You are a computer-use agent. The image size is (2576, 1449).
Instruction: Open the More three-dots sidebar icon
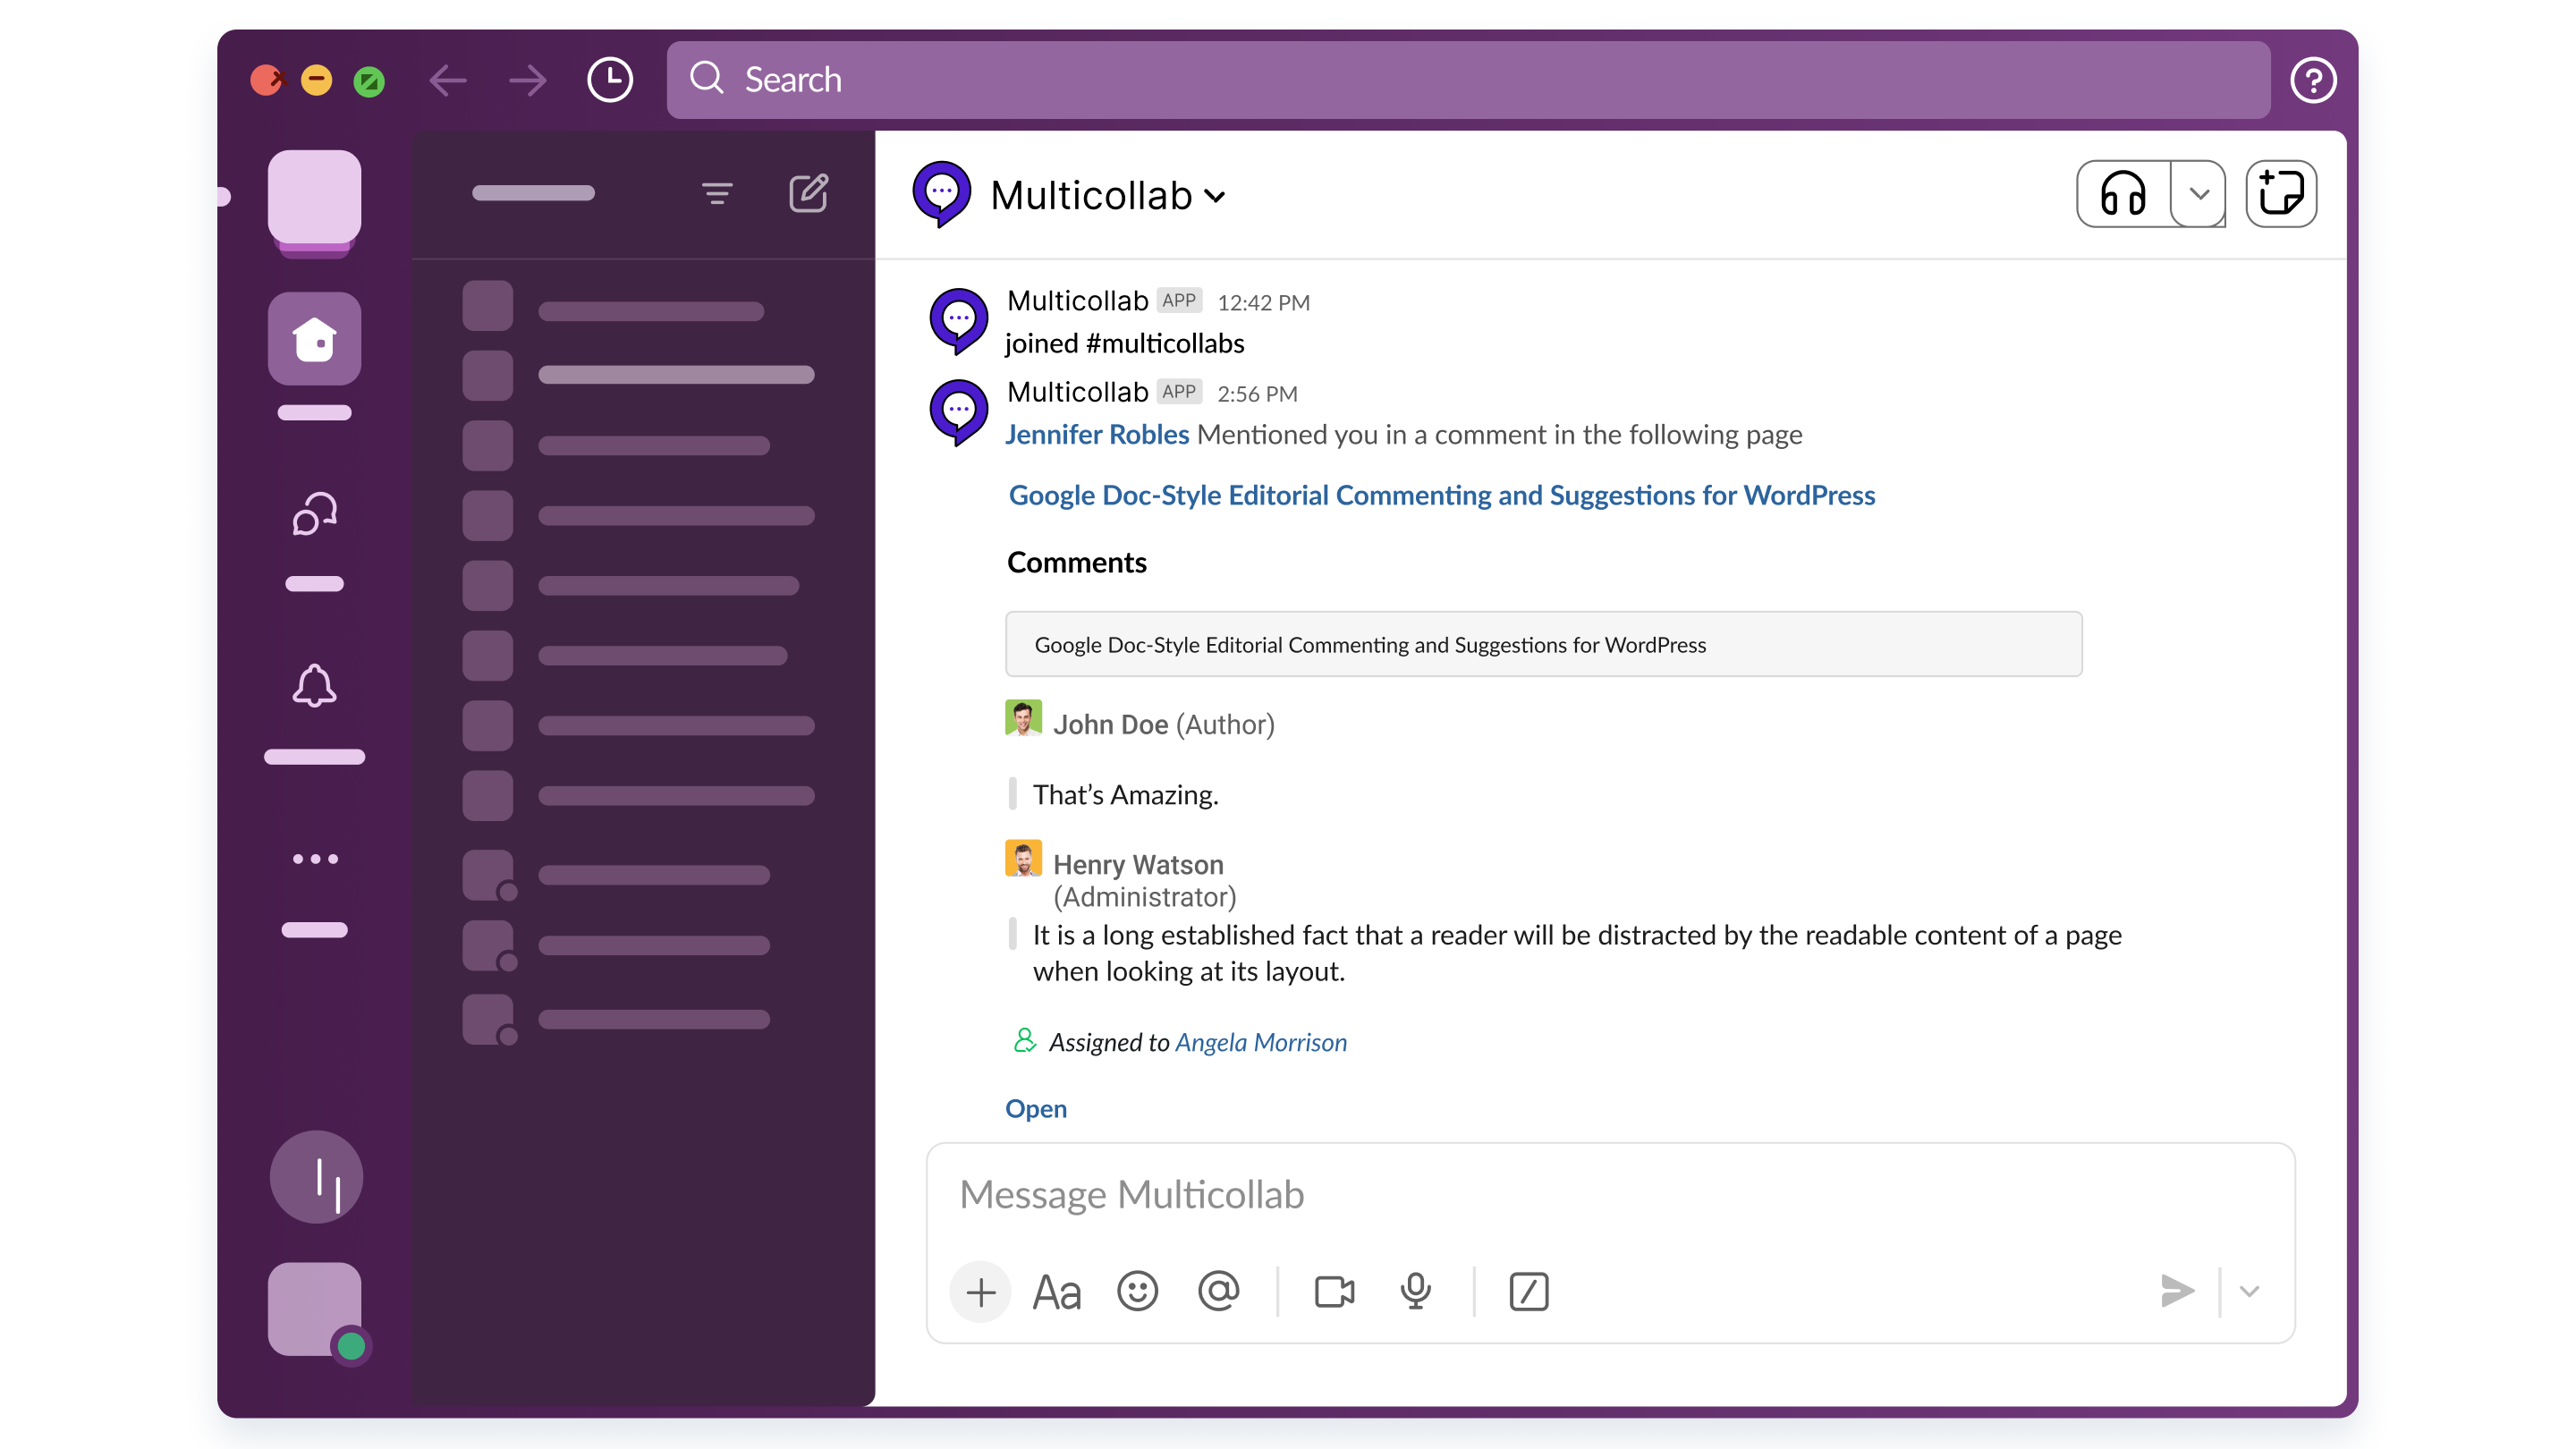click(314, 859)
